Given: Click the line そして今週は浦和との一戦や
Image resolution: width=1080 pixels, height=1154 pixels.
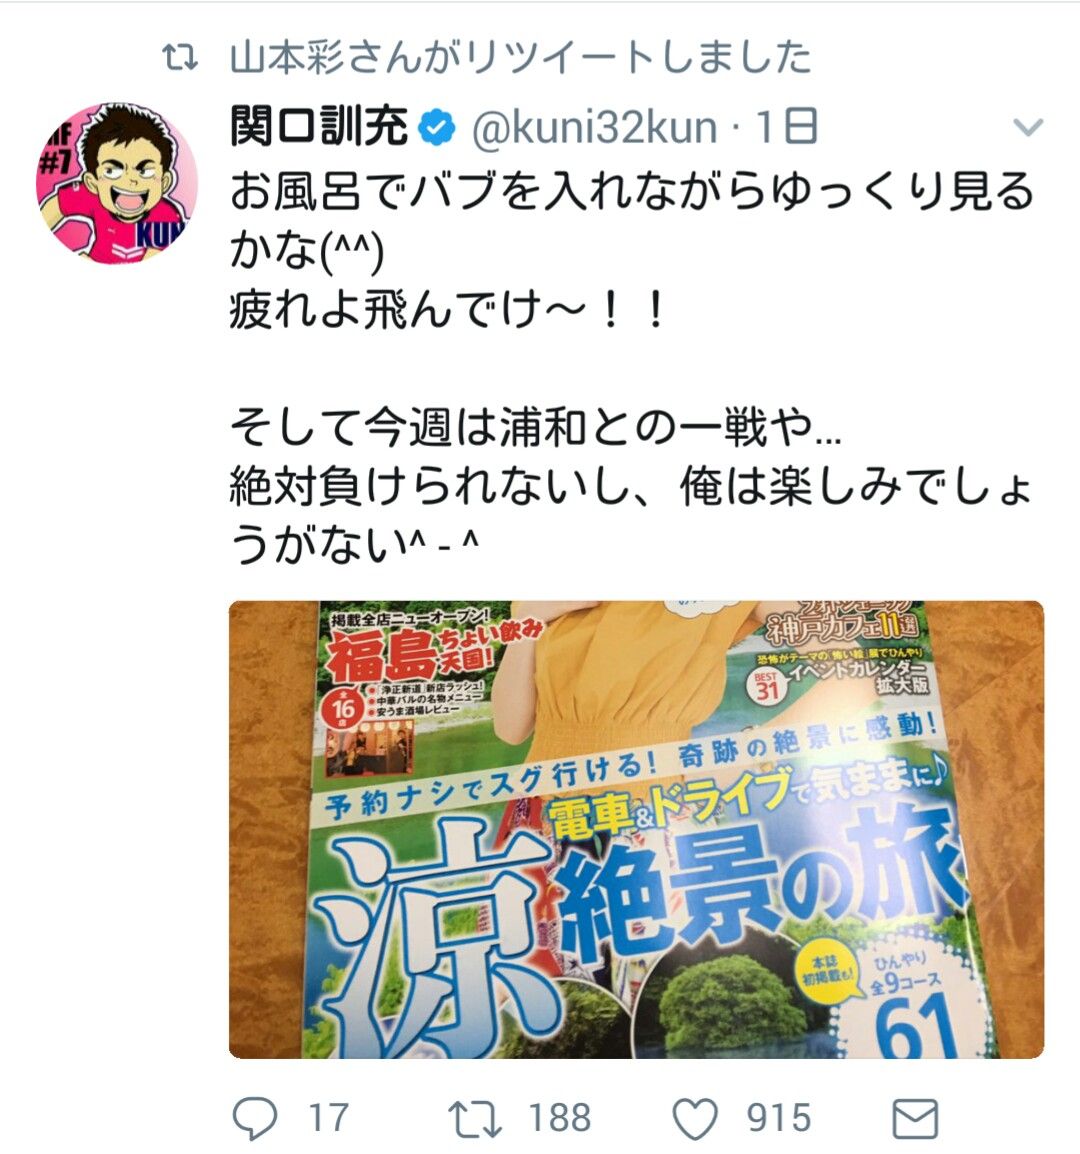Looking at the screenshot, I should click(535, 428).
